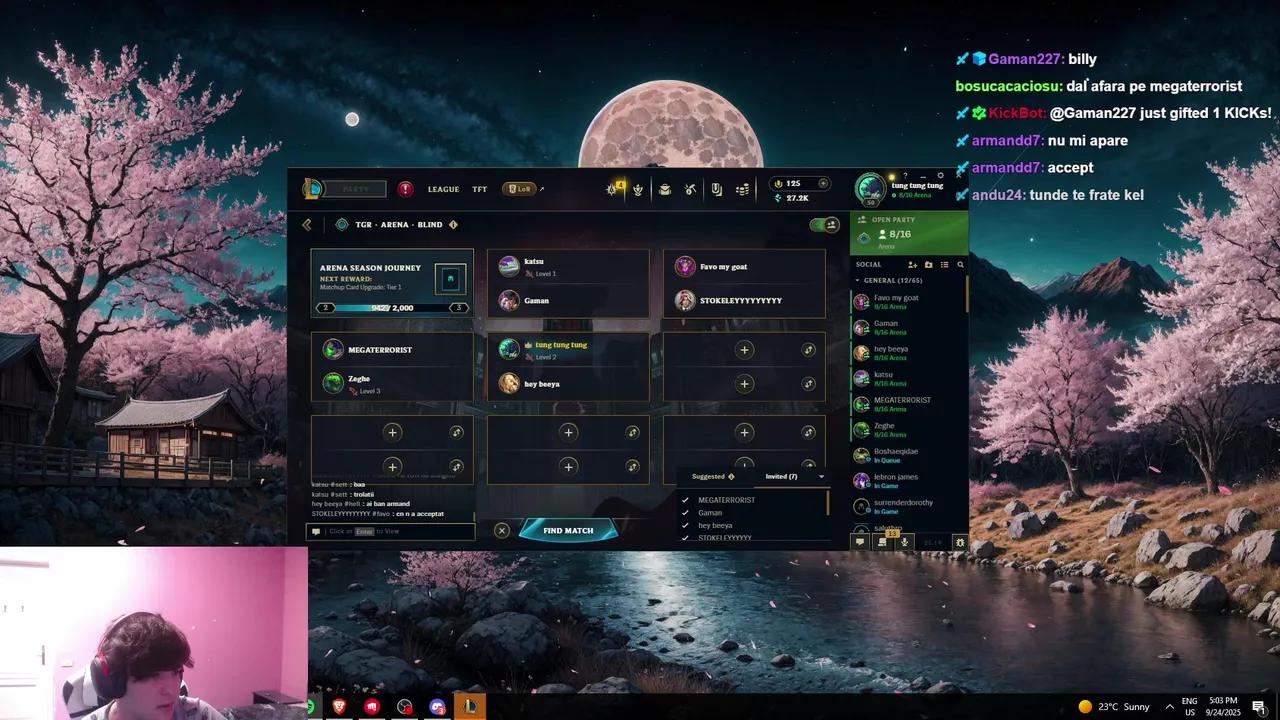Click the League of Legends logo icon
1280x720 pixels.
point(313,189)
